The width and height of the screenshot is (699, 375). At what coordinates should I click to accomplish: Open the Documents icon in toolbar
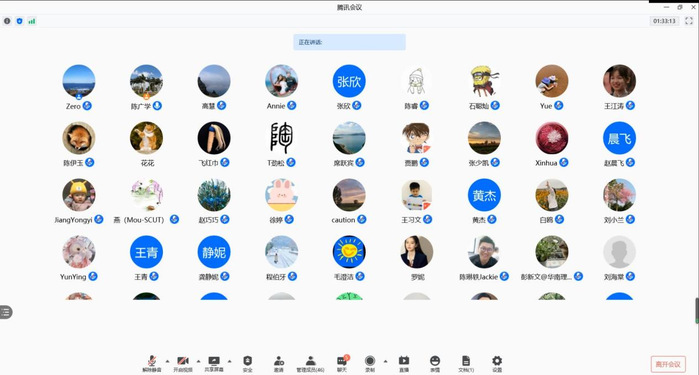(466, 363)
